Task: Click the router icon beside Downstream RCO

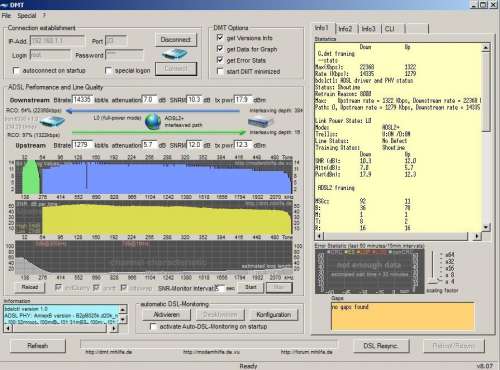Action: (52, 121)
